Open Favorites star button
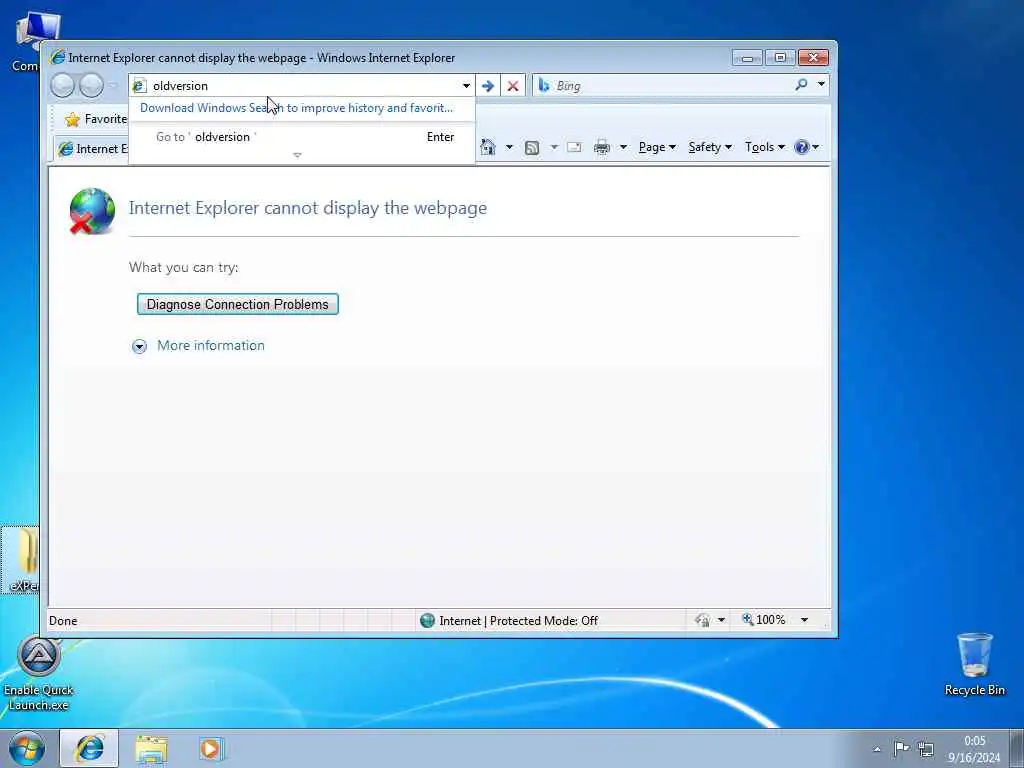This screenshot has width=1024, height=768. pos(95,119)
